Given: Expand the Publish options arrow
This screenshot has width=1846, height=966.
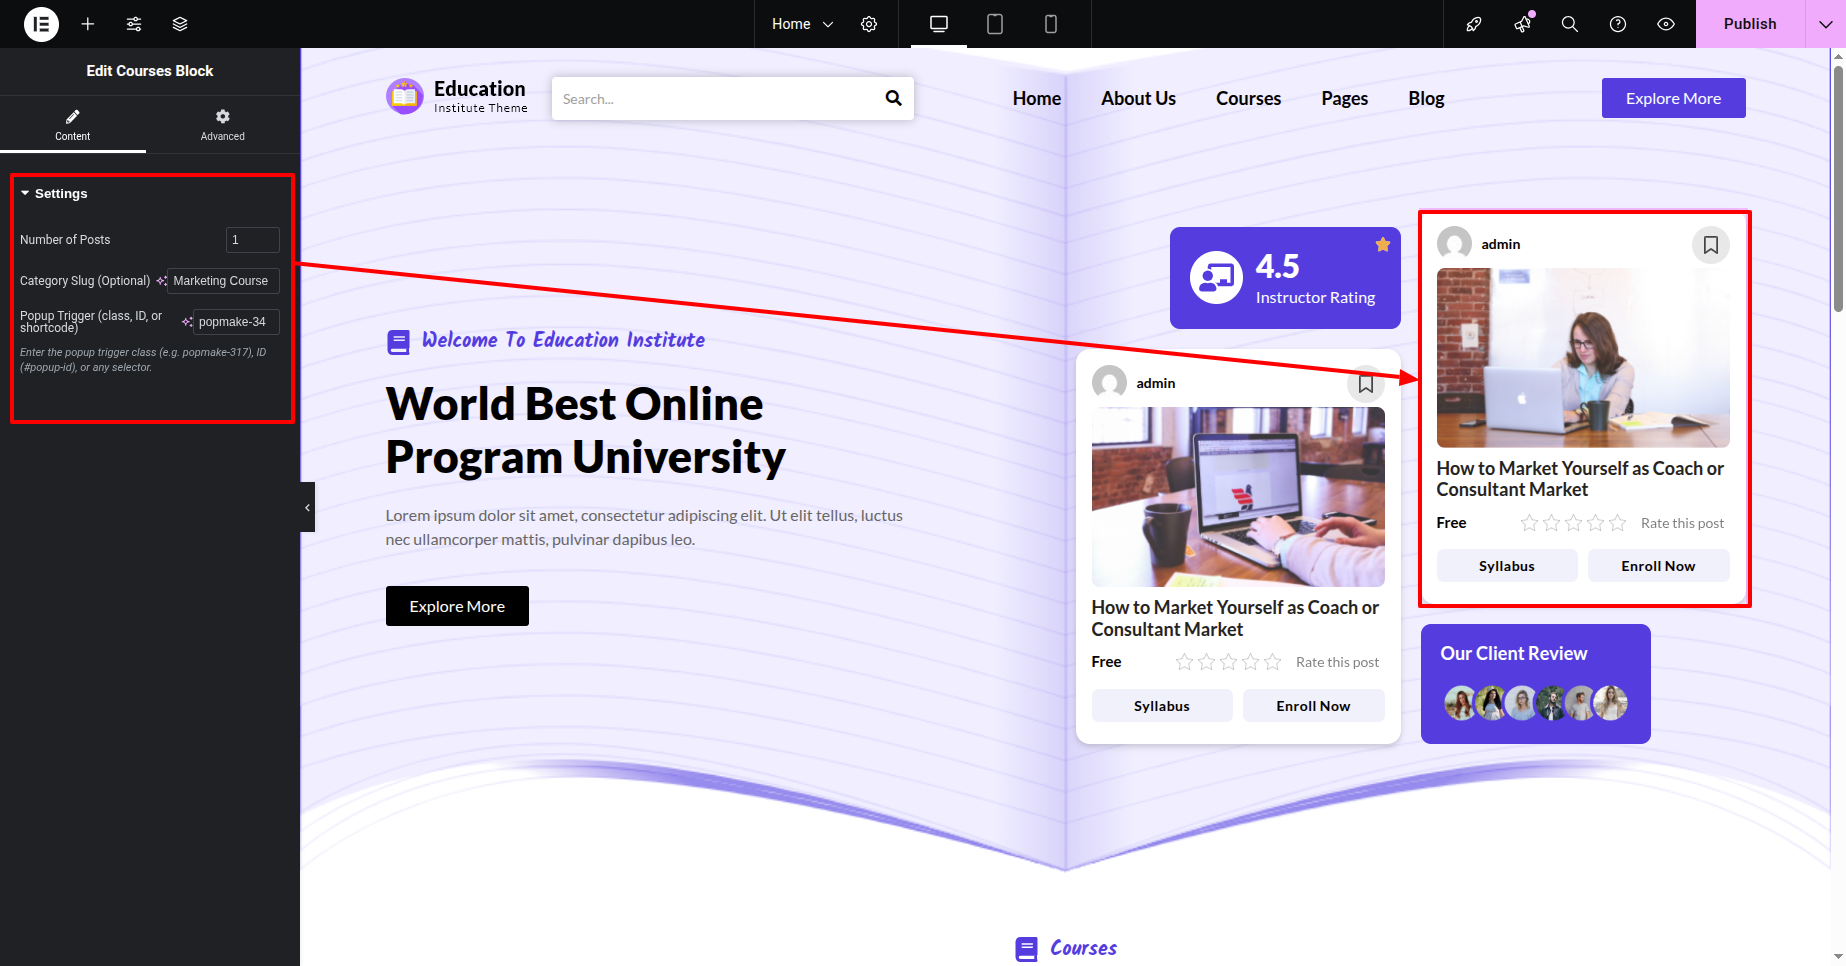Looking at the screenshot, I should pos(1825,24).
